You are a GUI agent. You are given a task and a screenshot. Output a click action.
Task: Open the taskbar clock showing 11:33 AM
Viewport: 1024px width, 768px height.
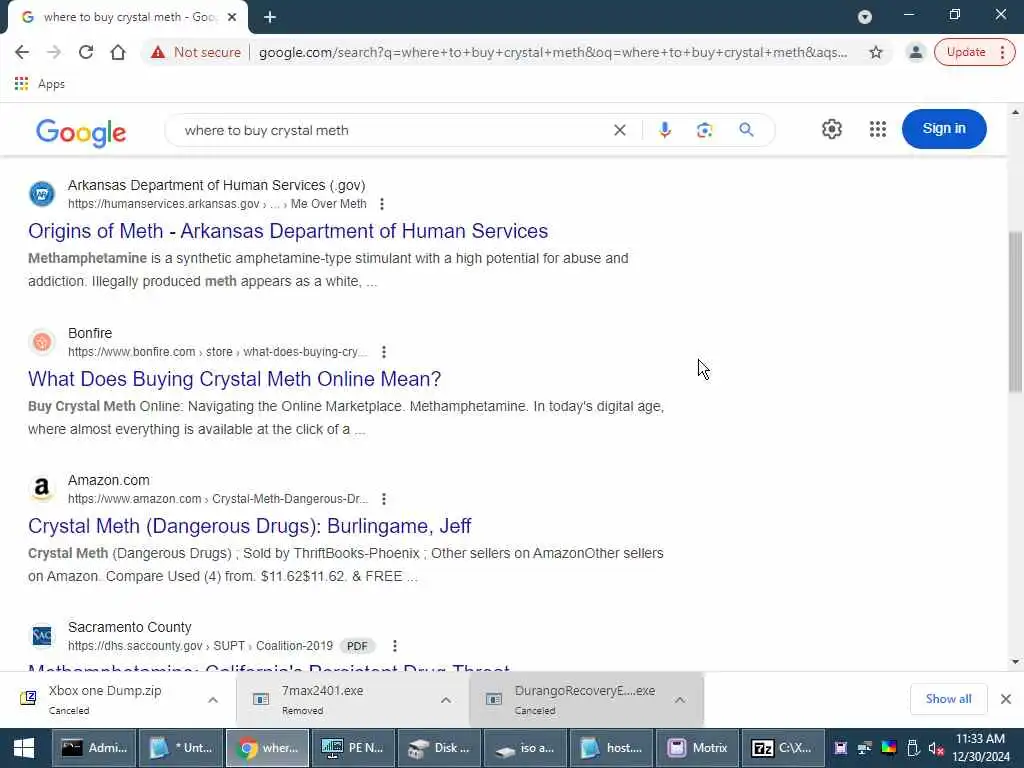(x=980, y=748)
